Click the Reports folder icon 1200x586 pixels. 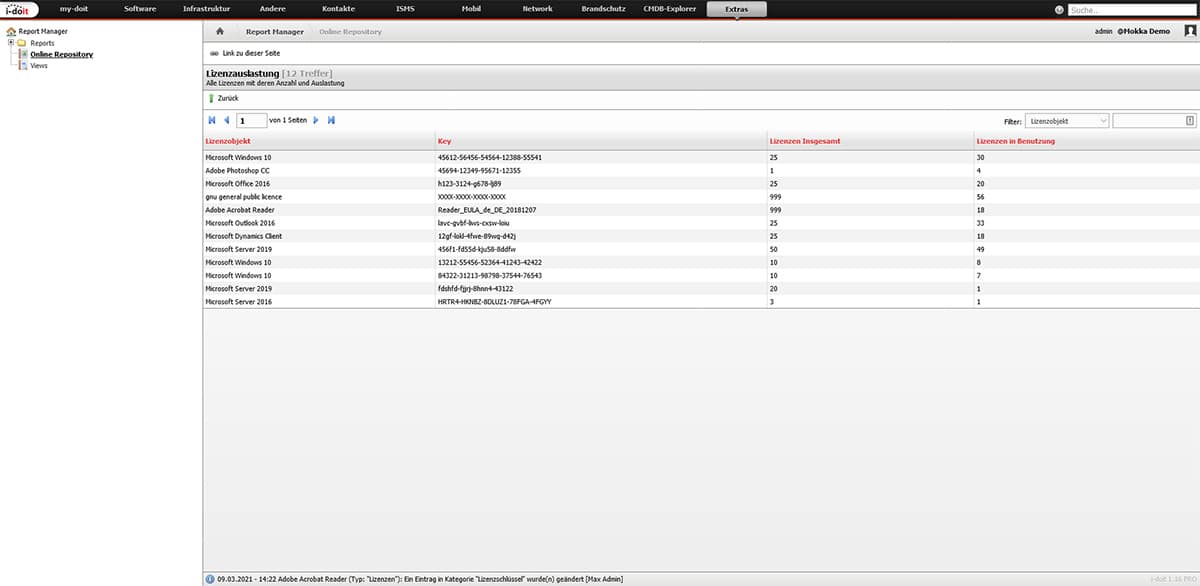[22, 43]
